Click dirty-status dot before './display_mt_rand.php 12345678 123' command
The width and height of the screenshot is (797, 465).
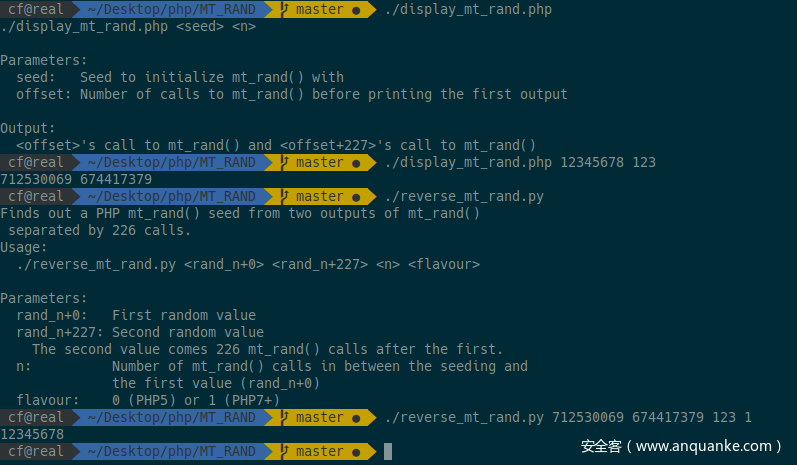pos(356,164)
